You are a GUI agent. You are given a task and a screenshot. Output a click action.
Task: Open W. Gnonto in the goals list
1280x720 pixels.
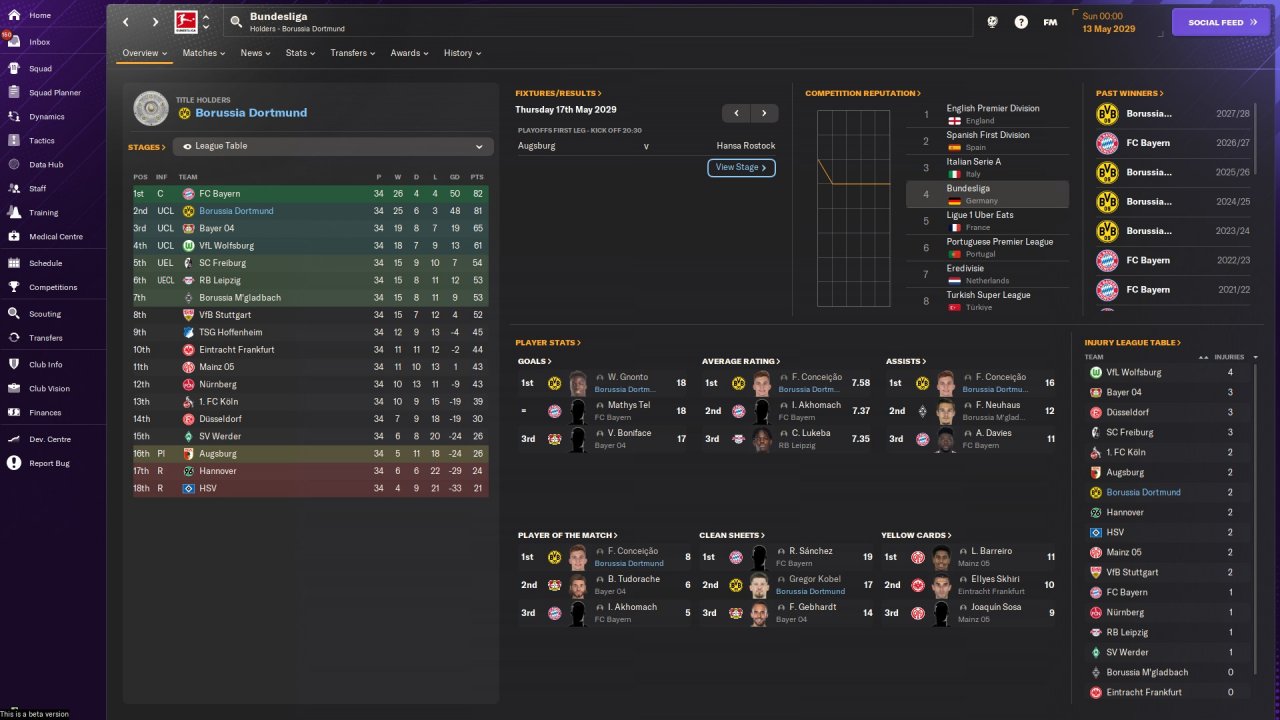[627, 377]
